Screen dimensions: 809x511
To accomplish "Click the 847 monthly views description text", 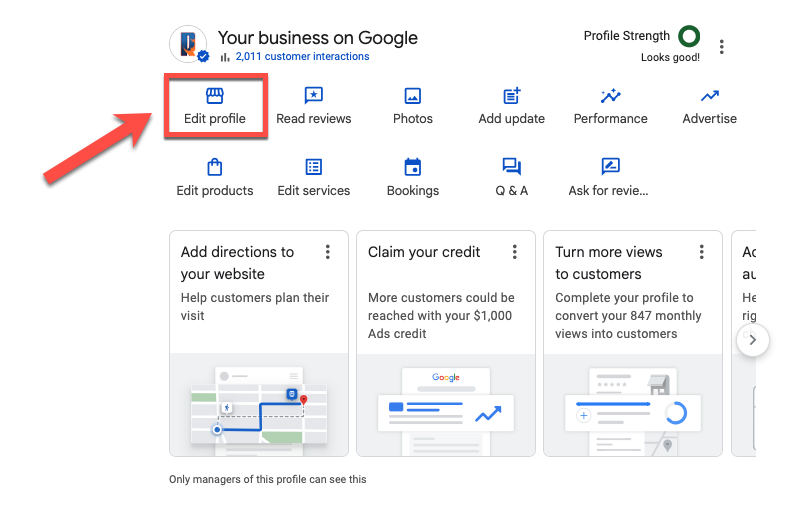I will click(628, 315).
